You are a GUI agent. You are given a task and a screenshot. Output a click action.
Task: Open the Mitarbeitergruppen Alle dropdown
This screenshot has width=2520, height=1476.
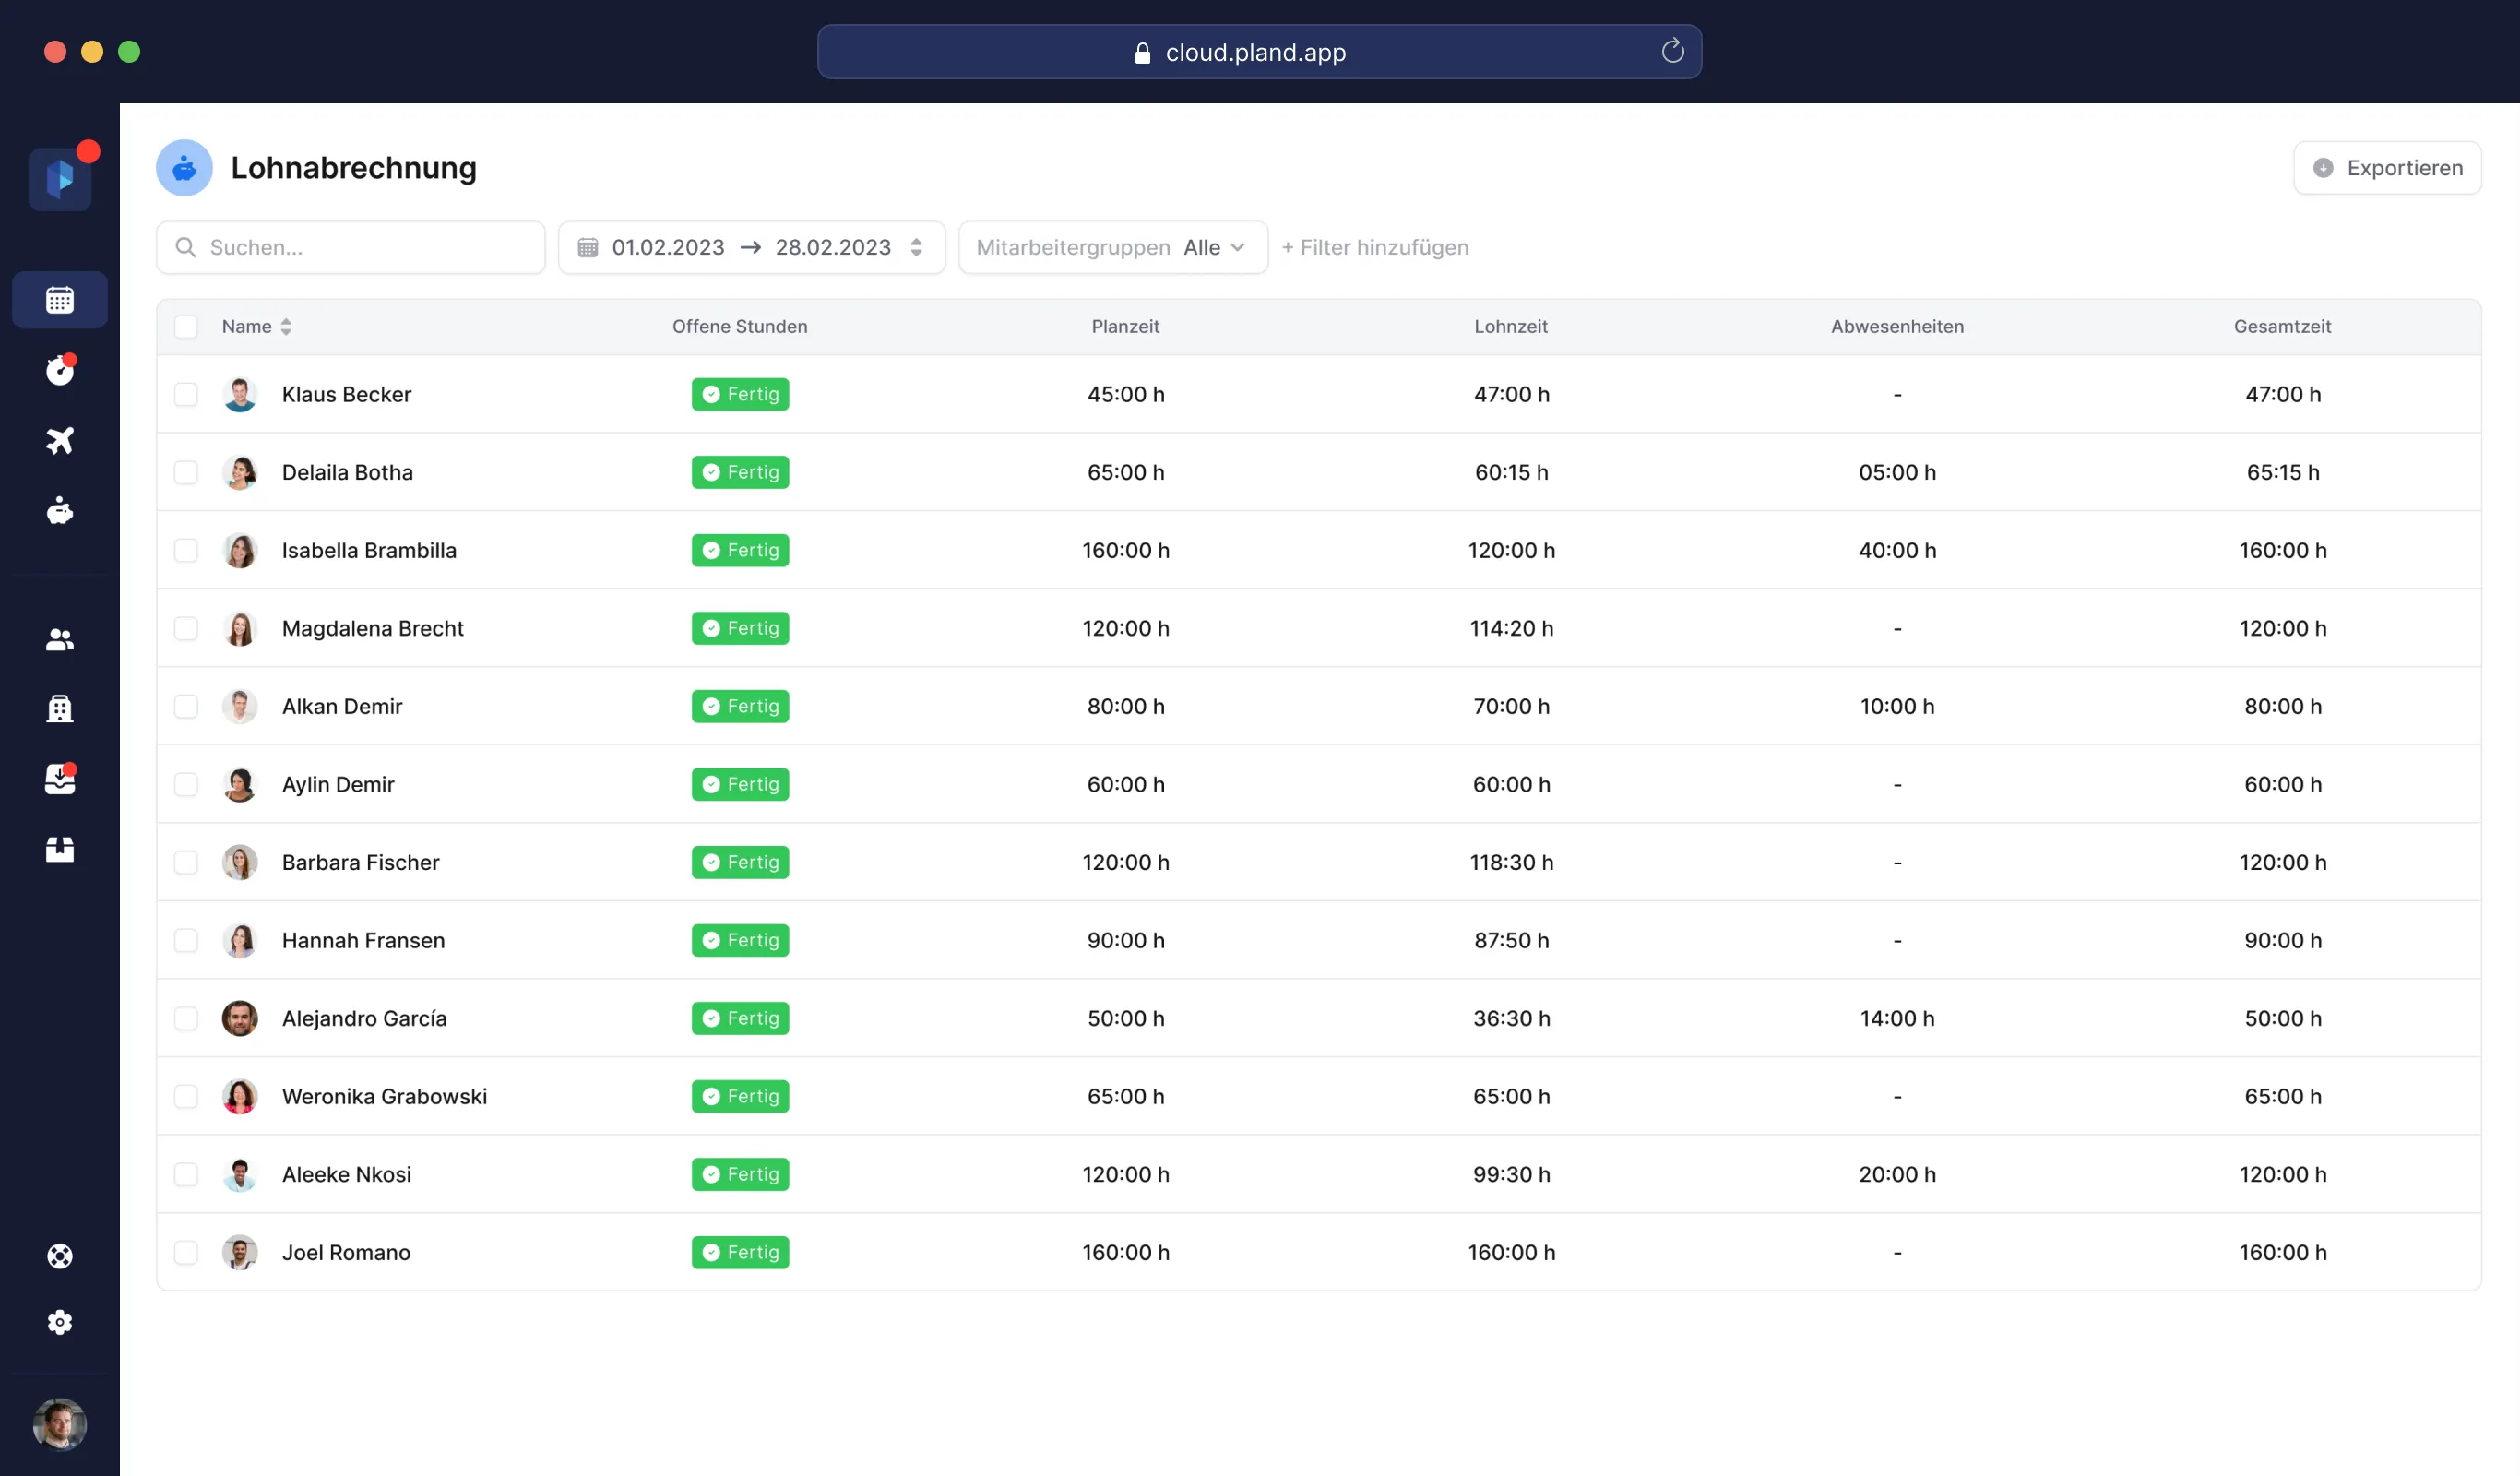coord(1113,247)
